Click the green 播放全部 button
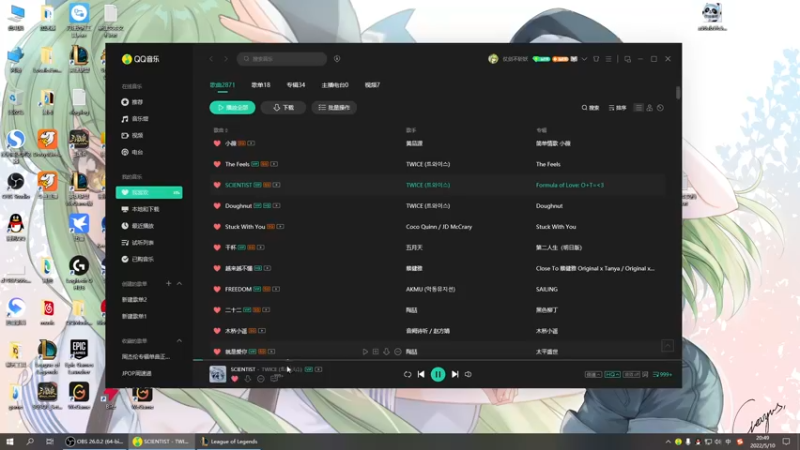The width and height of the screenshot is (800, 450). coord(232,108)
